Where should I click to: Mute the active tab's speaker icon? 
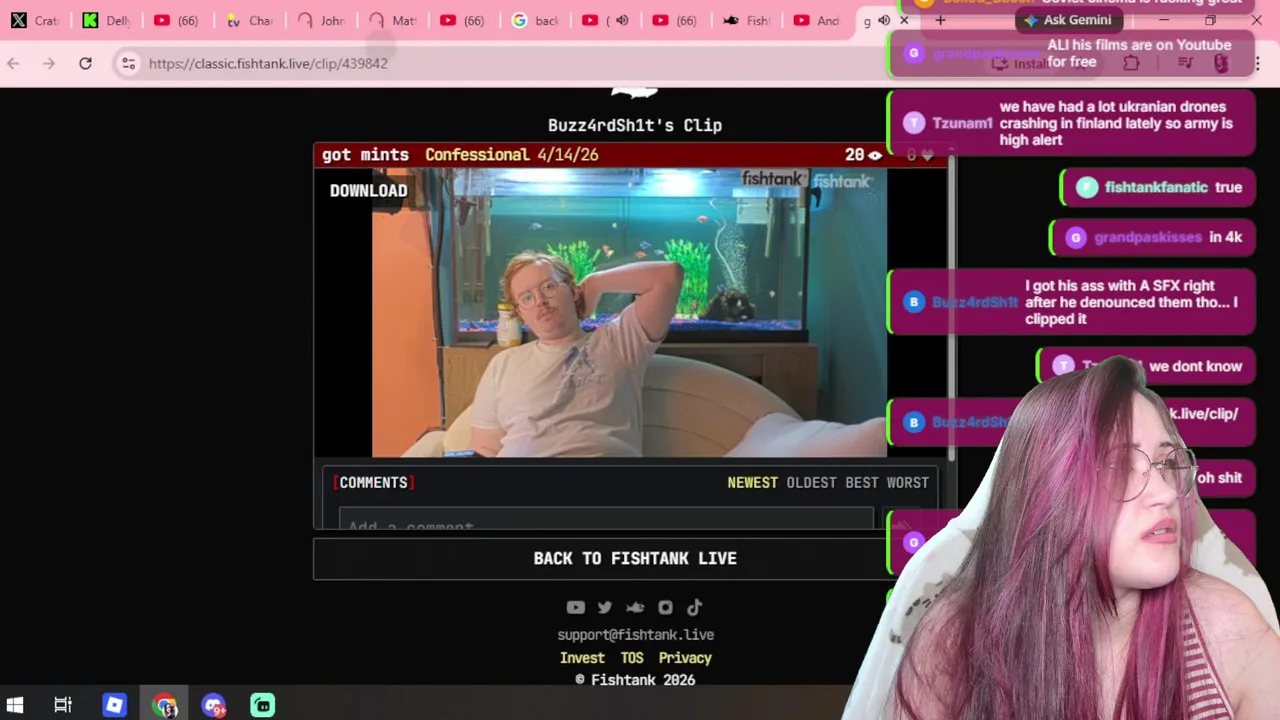click(884, 20)
